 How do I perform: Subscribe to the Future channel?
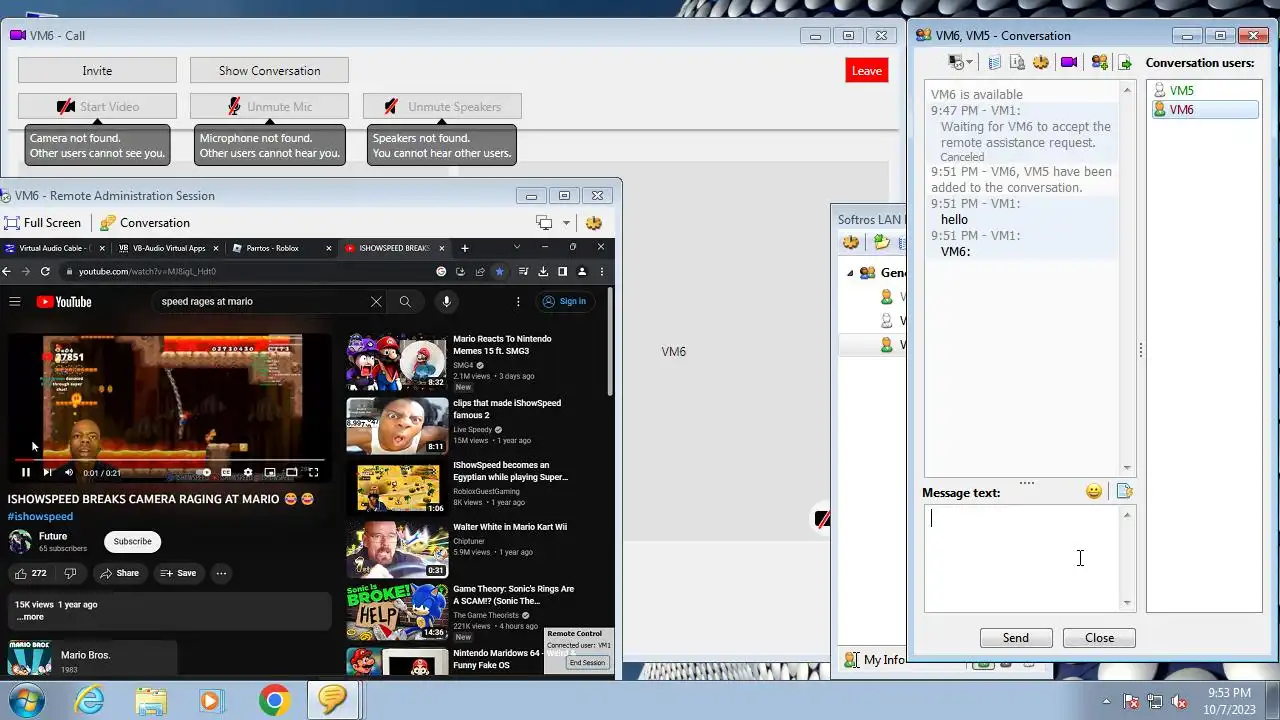click(x=132, y=541)
